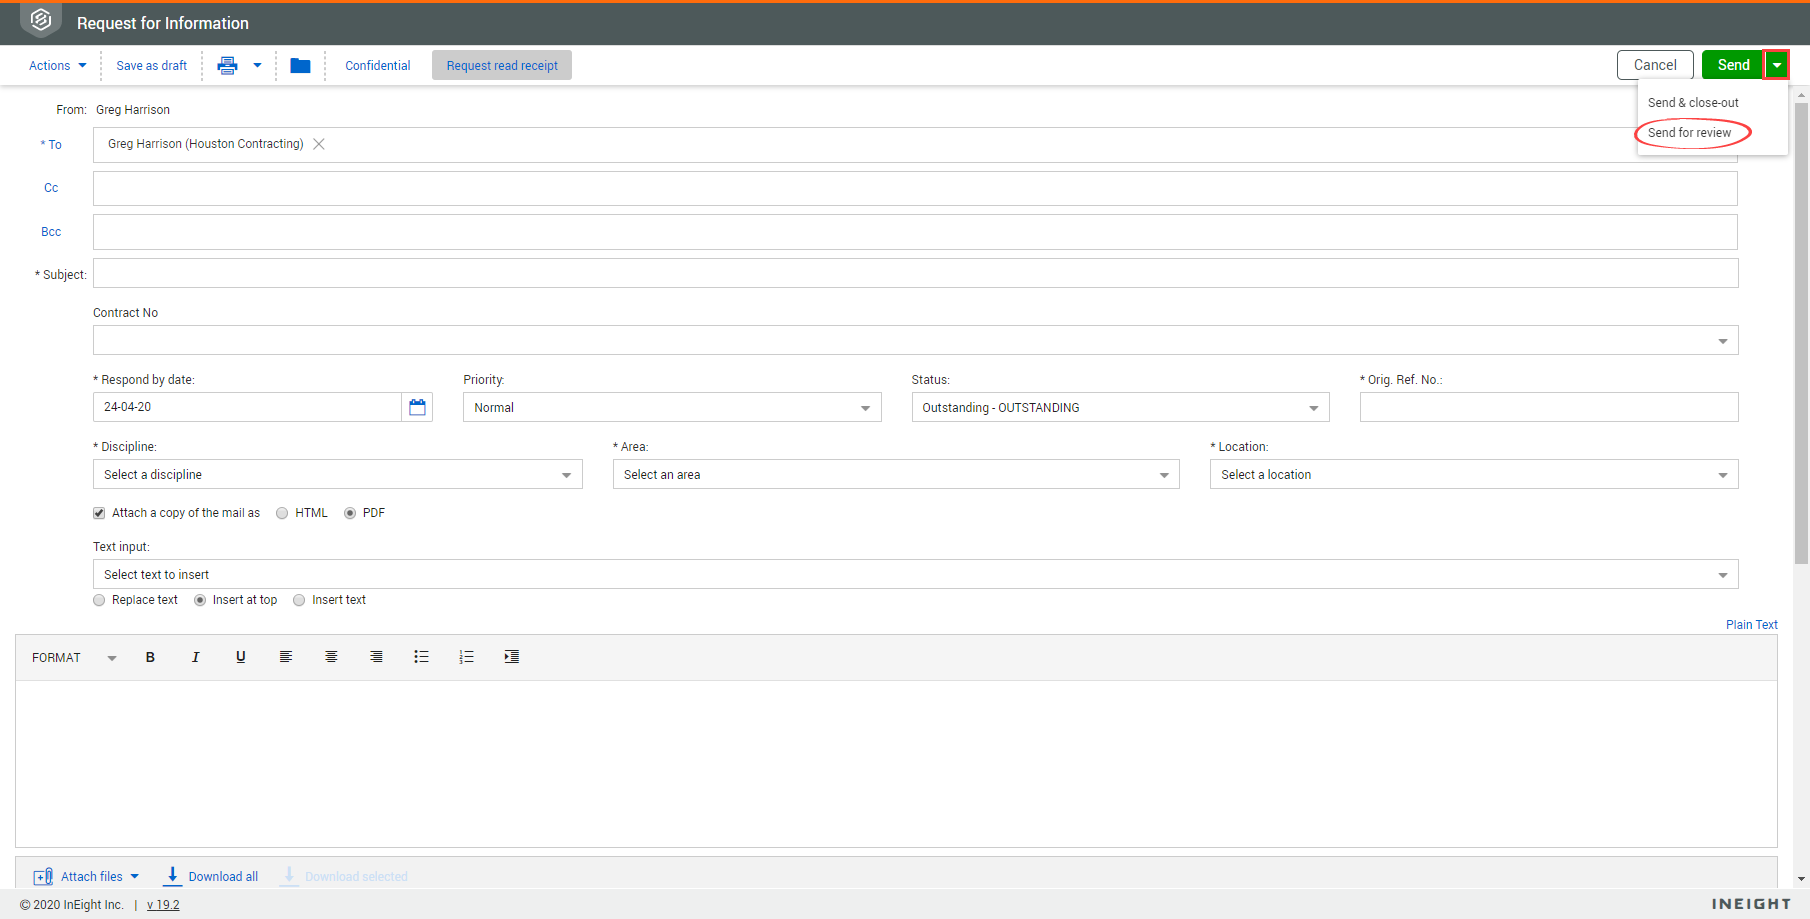Open the Status dropdown

tap(1119, 408)
